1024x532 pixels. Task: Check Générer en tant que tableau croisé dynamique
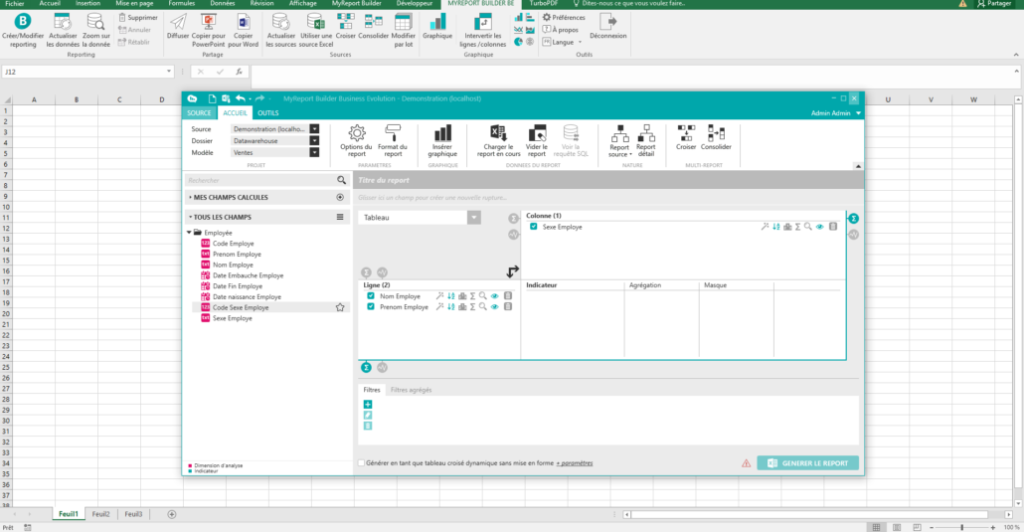pyautogui.click(x=361, y=463)
